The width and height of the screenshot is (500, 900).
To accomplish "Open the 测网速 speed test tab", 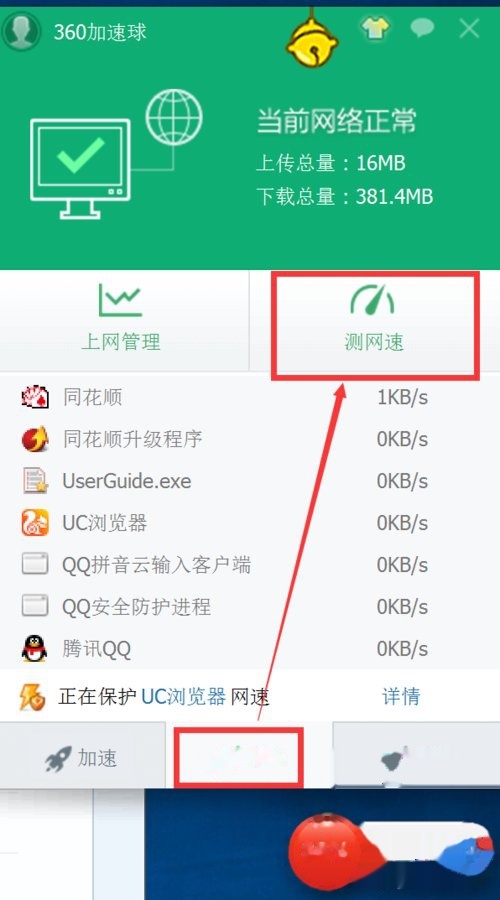I will point(374,325).
